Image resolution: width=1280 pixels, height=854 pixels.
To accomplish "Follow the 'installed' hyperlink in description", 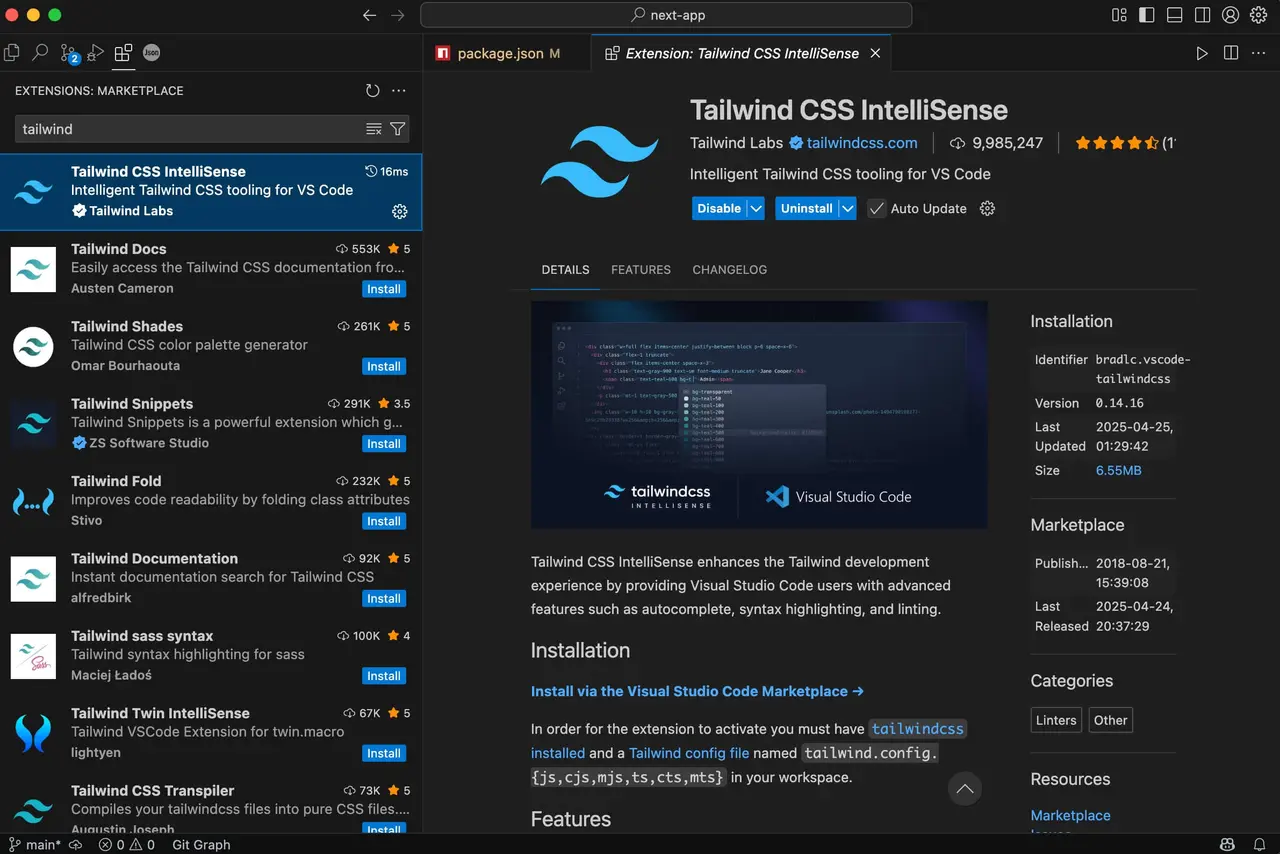I will (558, 753).
